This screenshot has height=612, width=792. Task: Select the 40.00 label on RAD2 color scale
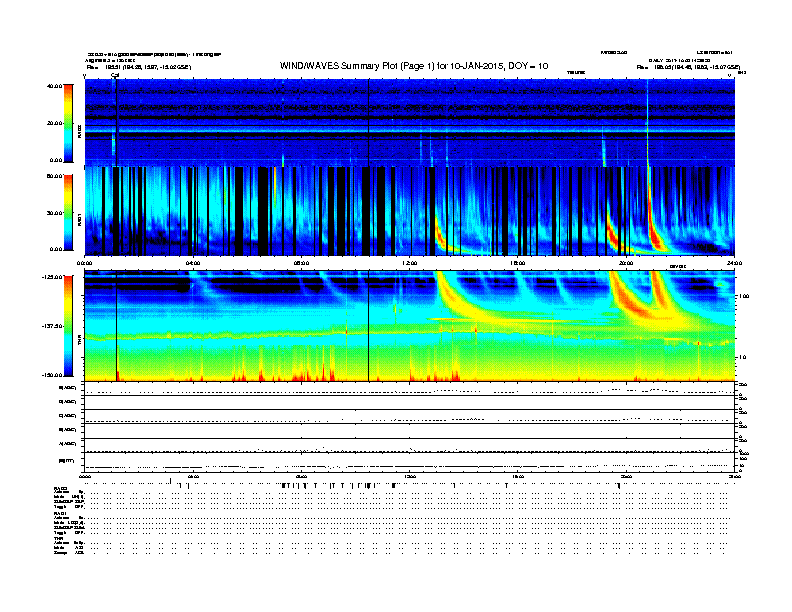(54, 86)
